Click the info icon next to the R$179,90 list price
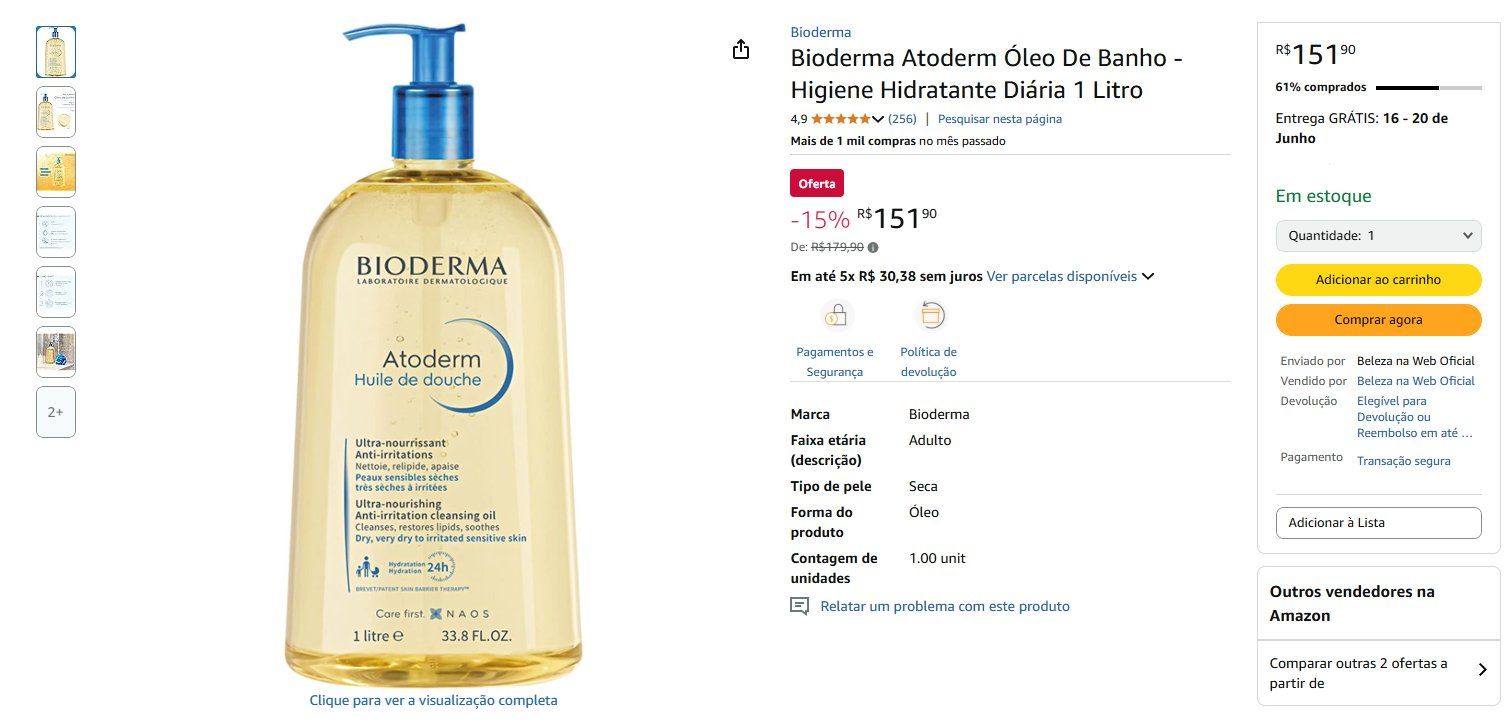1512x722 pixels. pos(873,247)
